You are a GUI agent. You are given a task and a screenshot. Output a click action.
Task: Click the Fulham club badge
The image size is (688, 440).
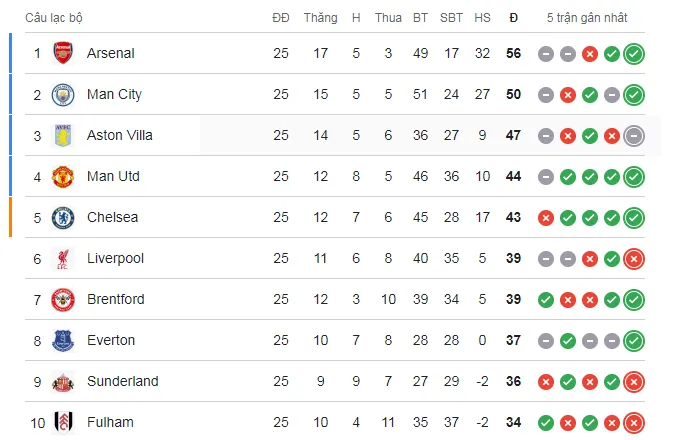(x=63, y=422)
